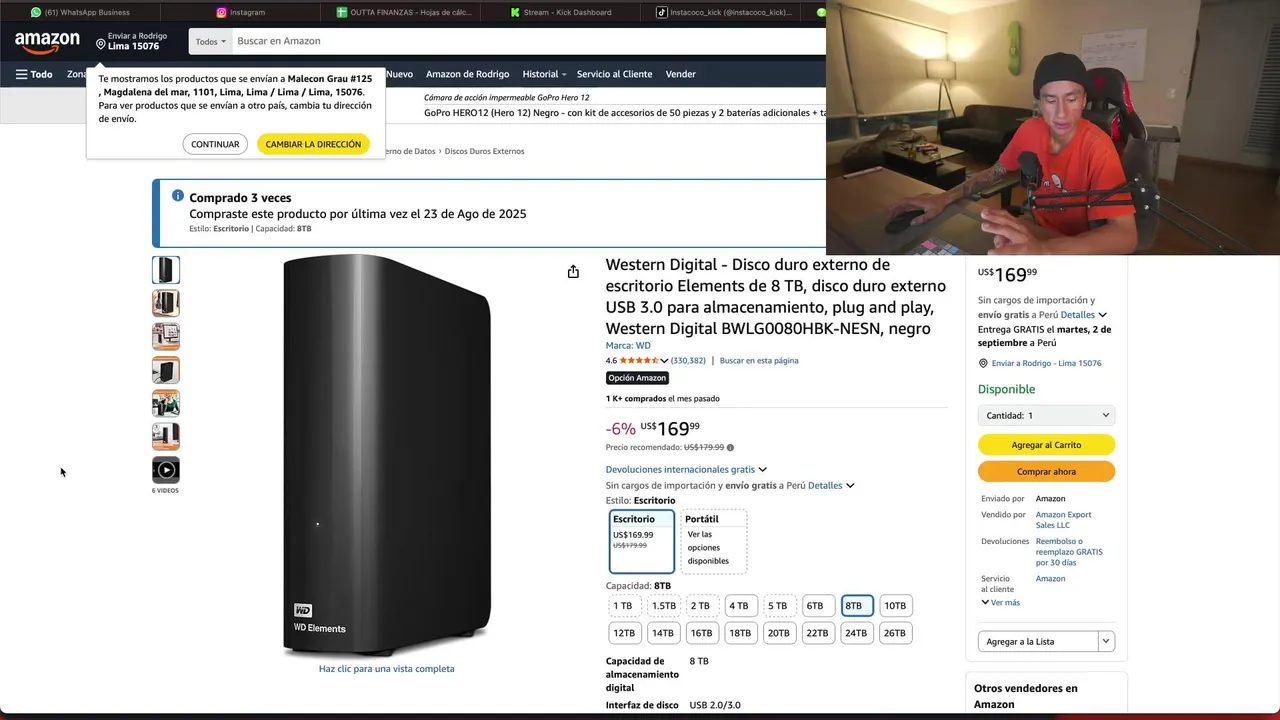
Task: Expand Detalles next to envío gratis a Perú
Action: click(831, 486)
